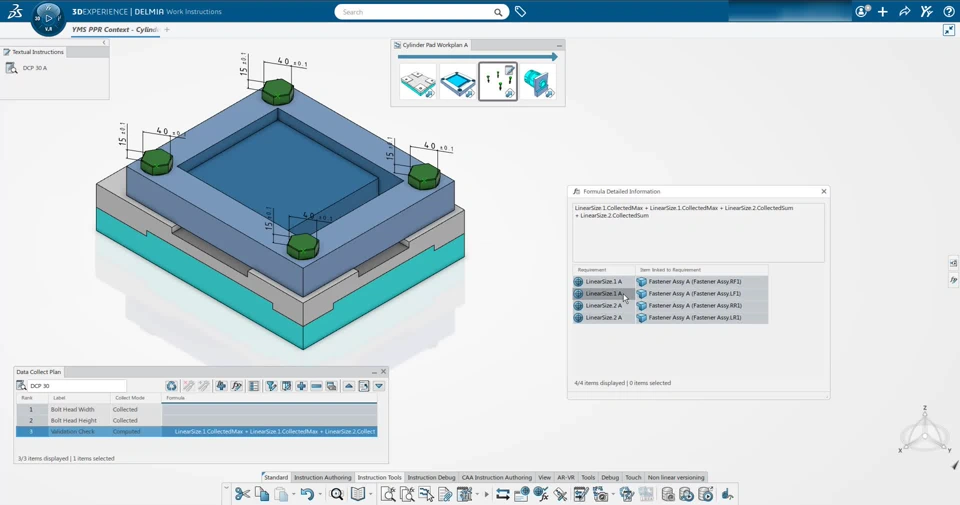The height and width of the screenshot is (505, 960).
Task: Click the blue minus remove-row icon
Action: pos(317,386)
